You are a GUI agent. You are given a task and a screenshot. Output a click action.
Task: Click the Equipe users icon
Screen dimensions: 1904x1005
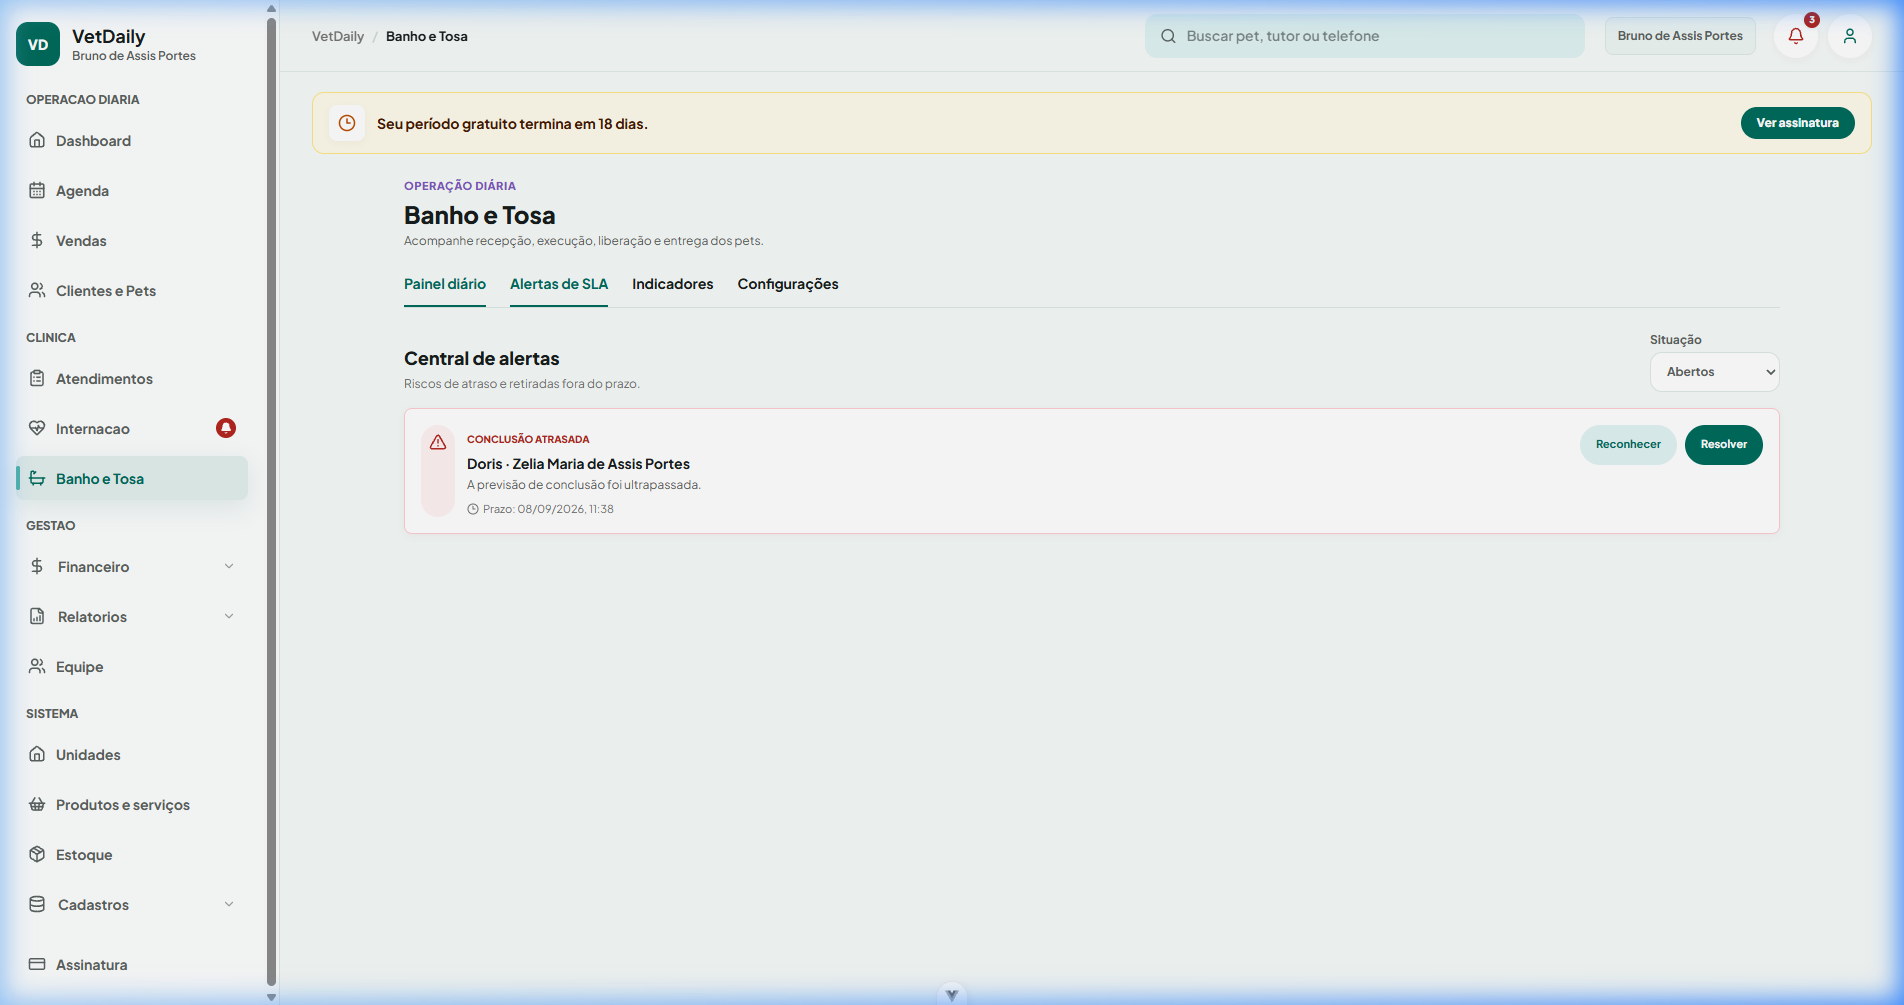point(37,666)
